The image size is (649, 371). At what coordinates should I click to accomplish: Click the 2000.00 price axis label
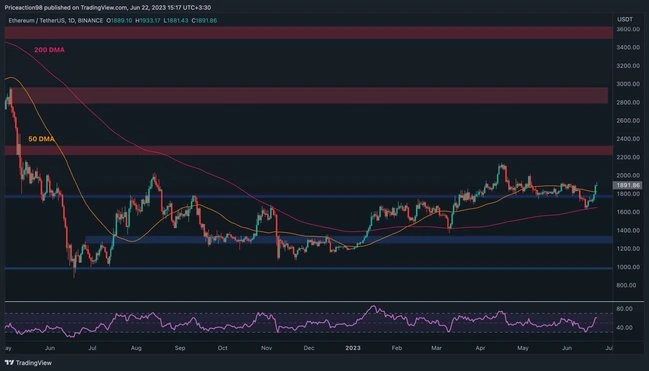(x=627, y=176)
